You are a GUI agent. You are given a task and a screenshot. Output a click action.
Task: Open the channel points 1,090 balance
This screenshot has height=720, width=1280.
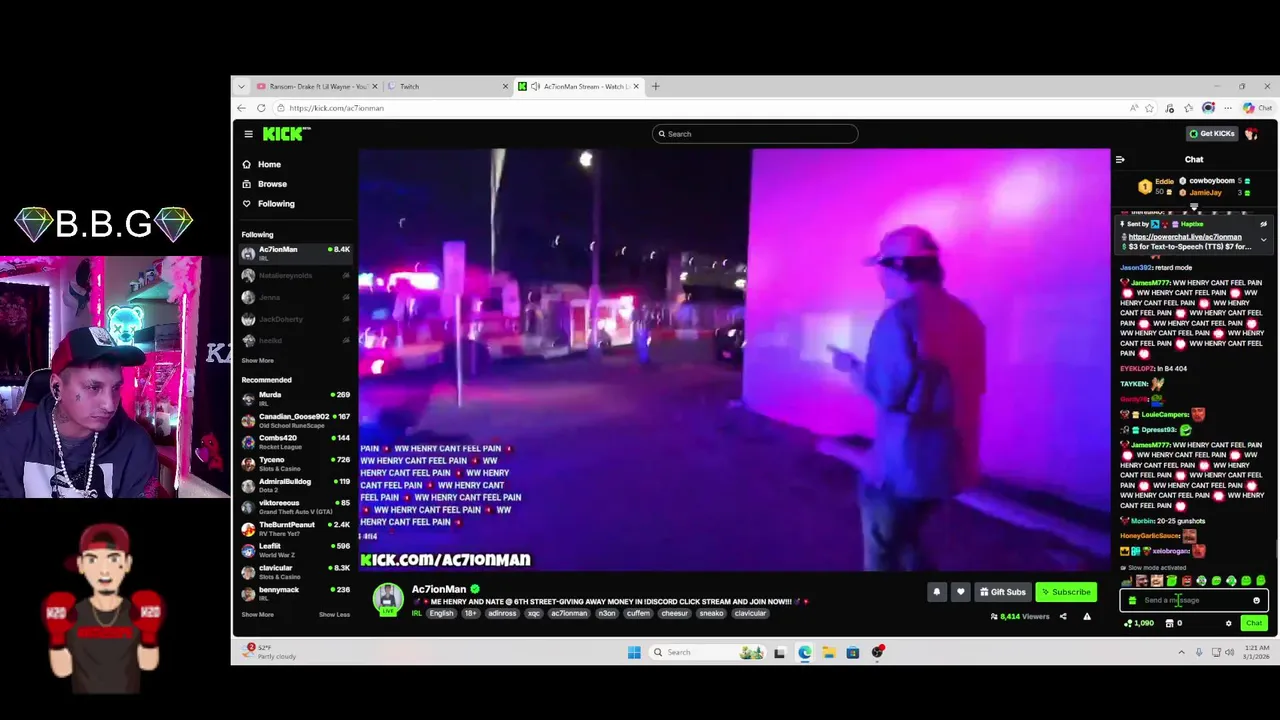click(1139, 623)
